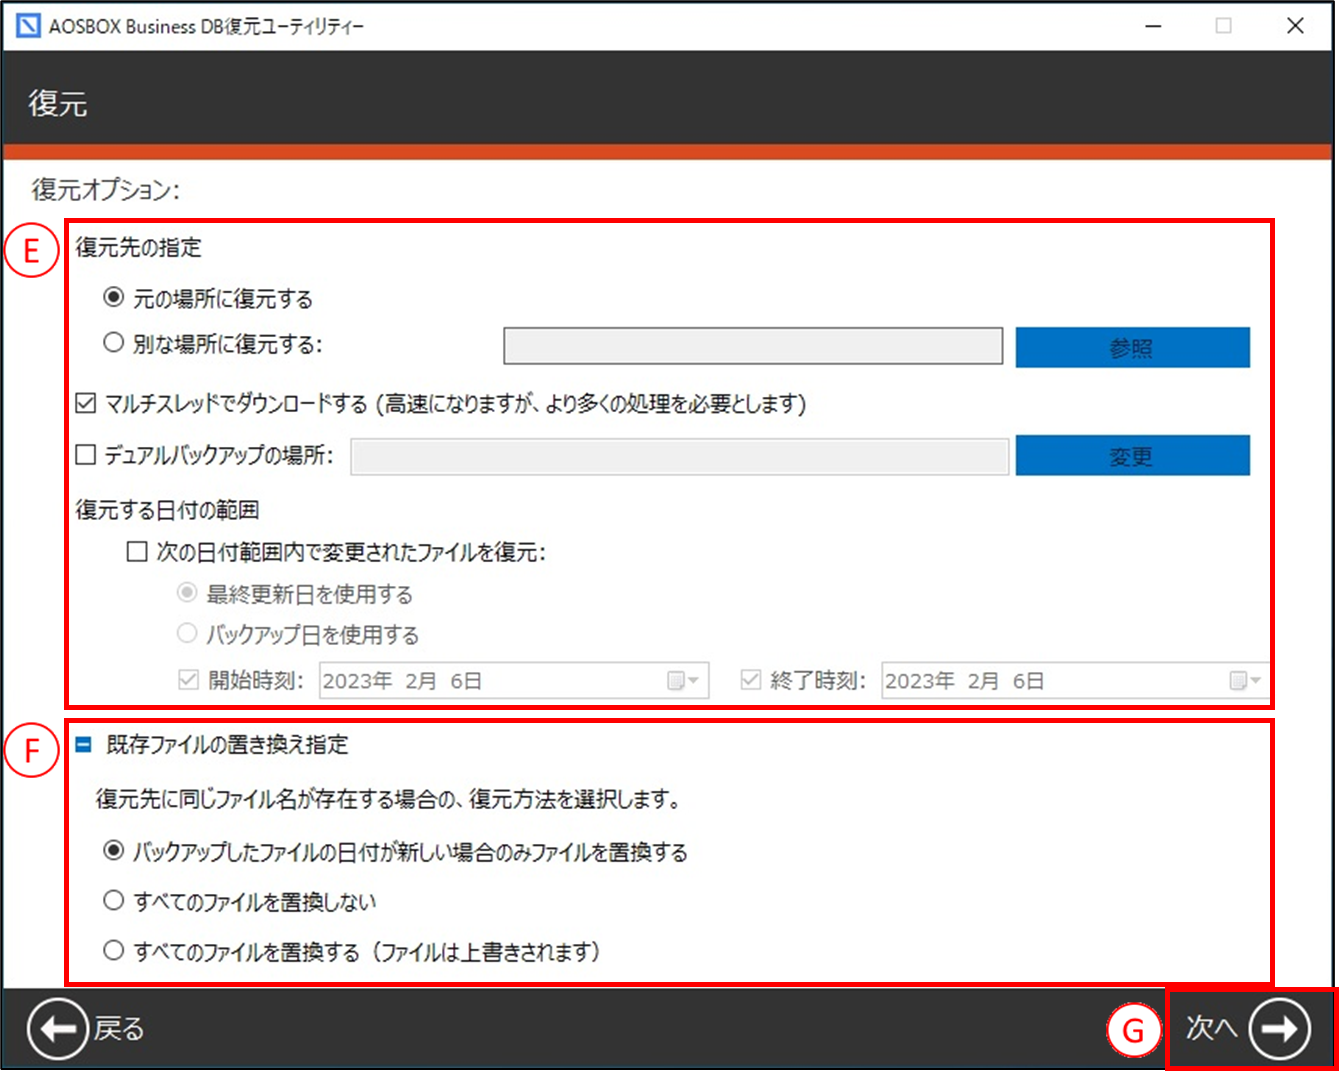
Task: Select 元の場所に復元する radio option
Action: (114, 297)
